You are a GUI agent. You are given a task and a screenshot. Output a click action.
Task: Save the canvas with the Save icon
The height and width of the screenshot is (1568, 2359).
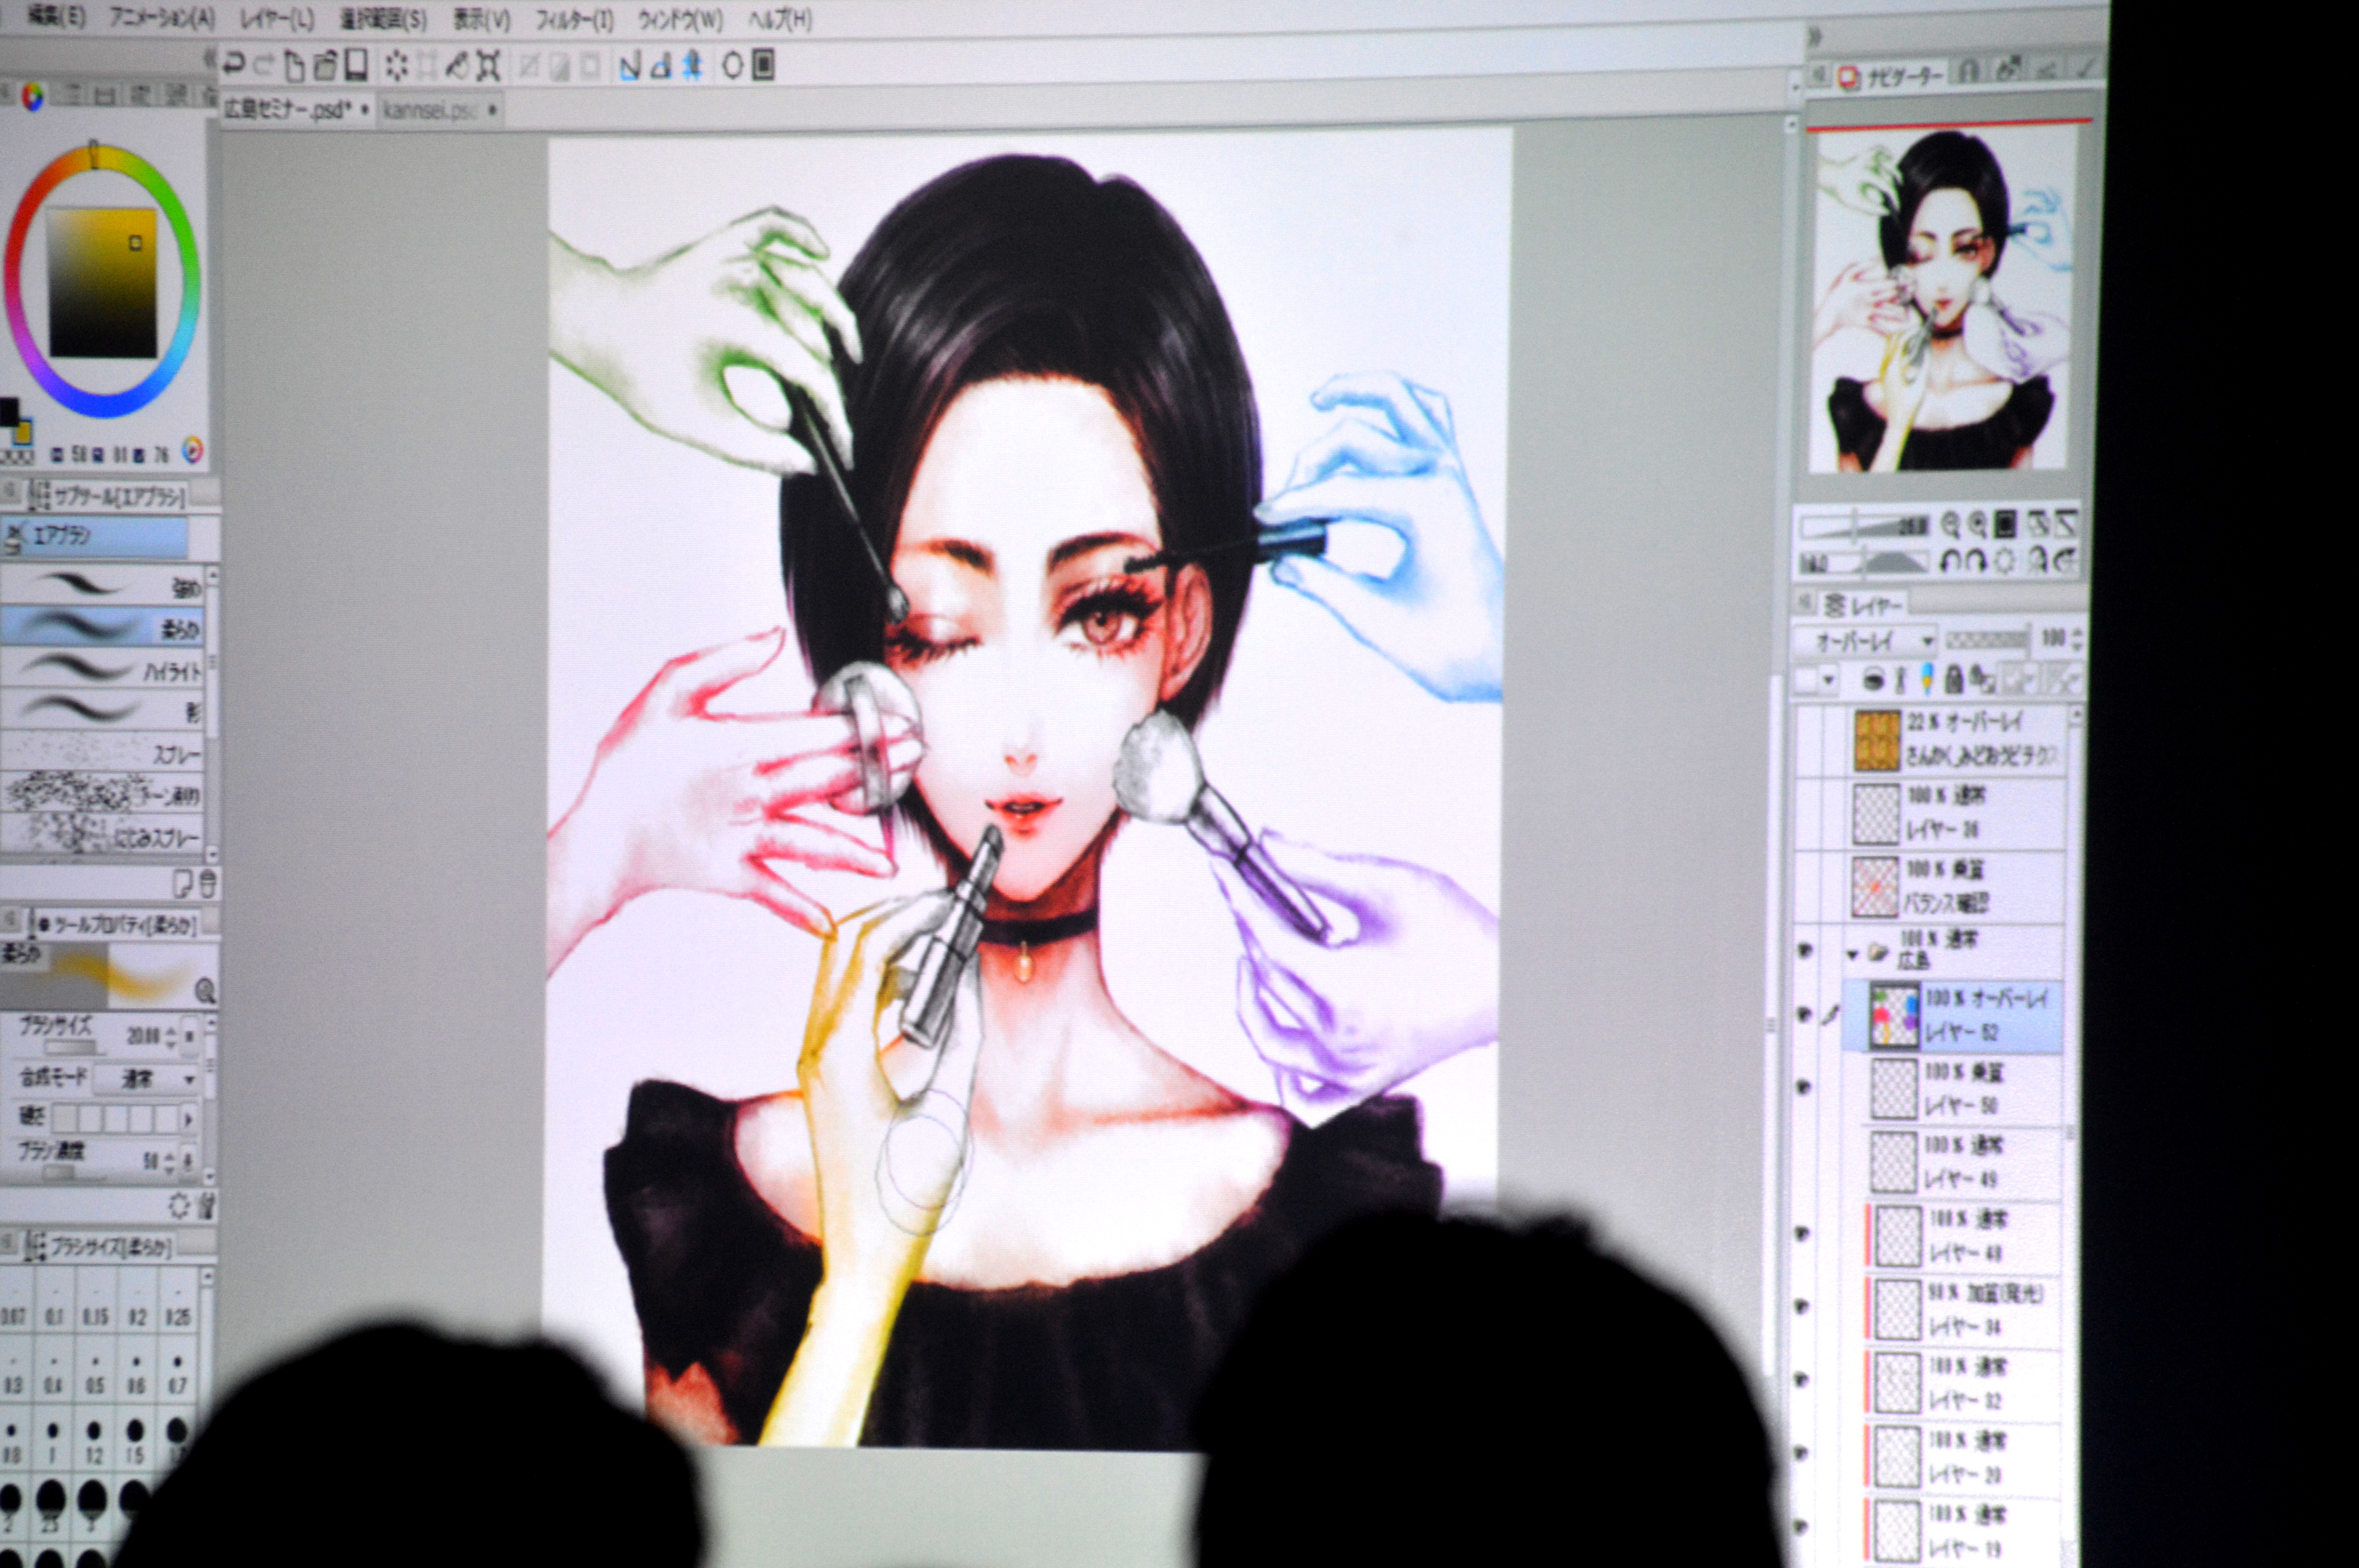click(356, 65)
